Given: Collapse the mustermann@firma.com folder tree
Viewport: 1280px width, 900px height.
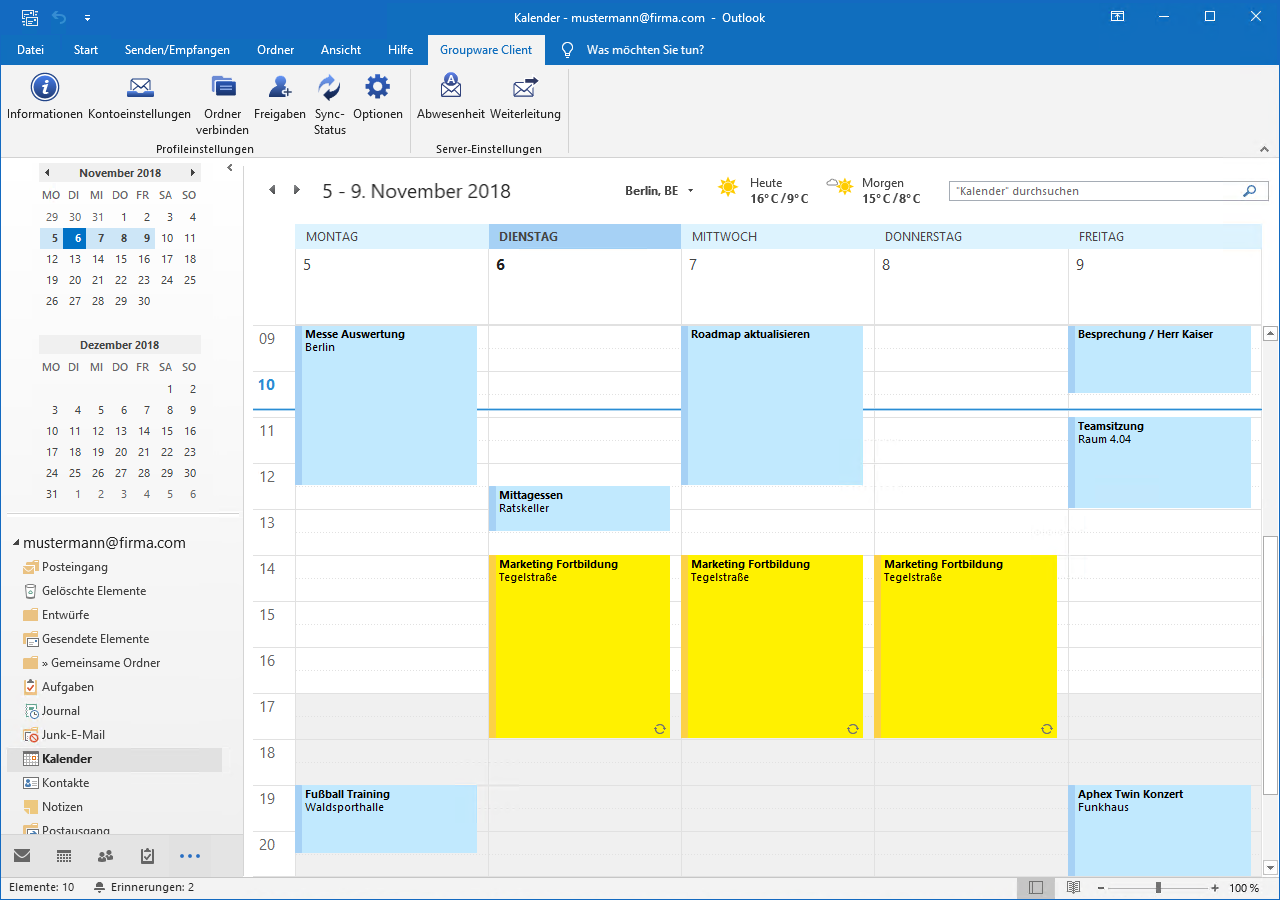Looking at the screenshot, I should click(x=16, y=544).
